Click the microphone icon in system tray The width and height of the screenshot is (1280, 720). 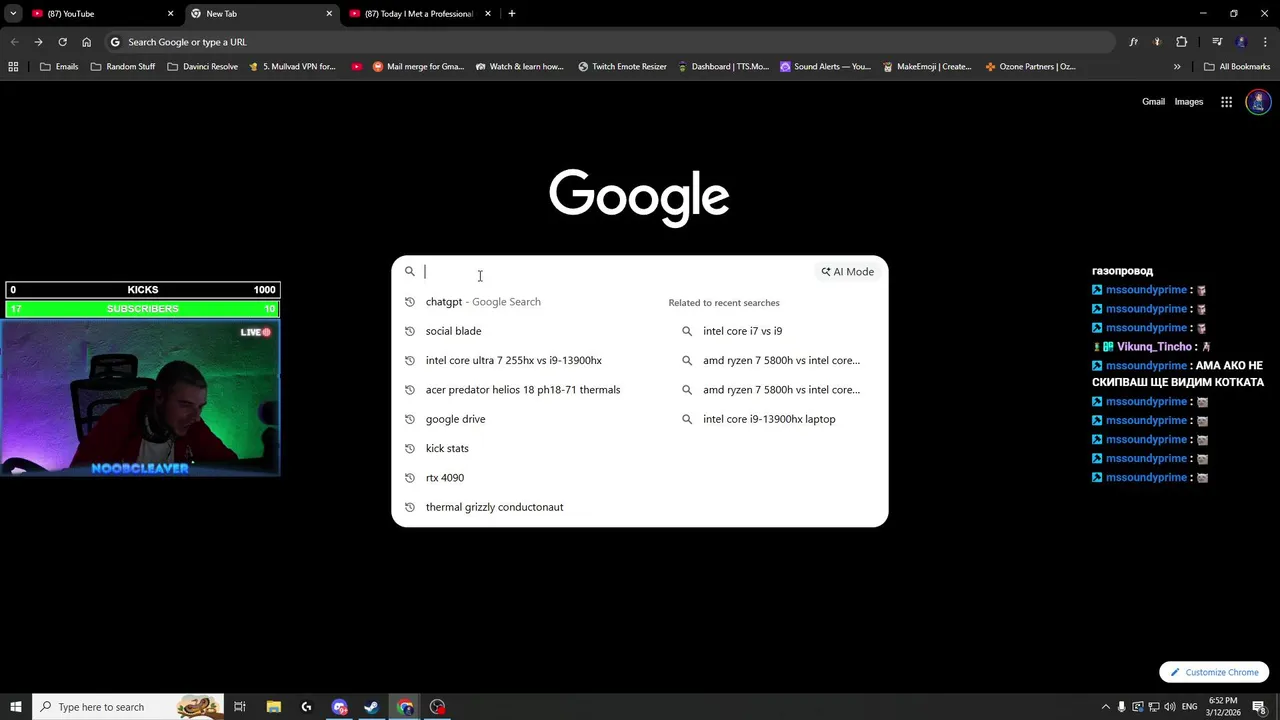(1121, 707)
